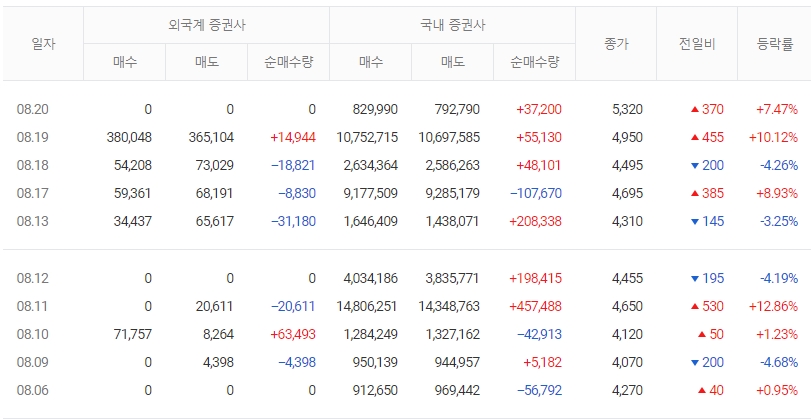Click domestic buy value 14,806,251
The height and width of the screenshot is (419, 811).
click(x=367, y=306)
